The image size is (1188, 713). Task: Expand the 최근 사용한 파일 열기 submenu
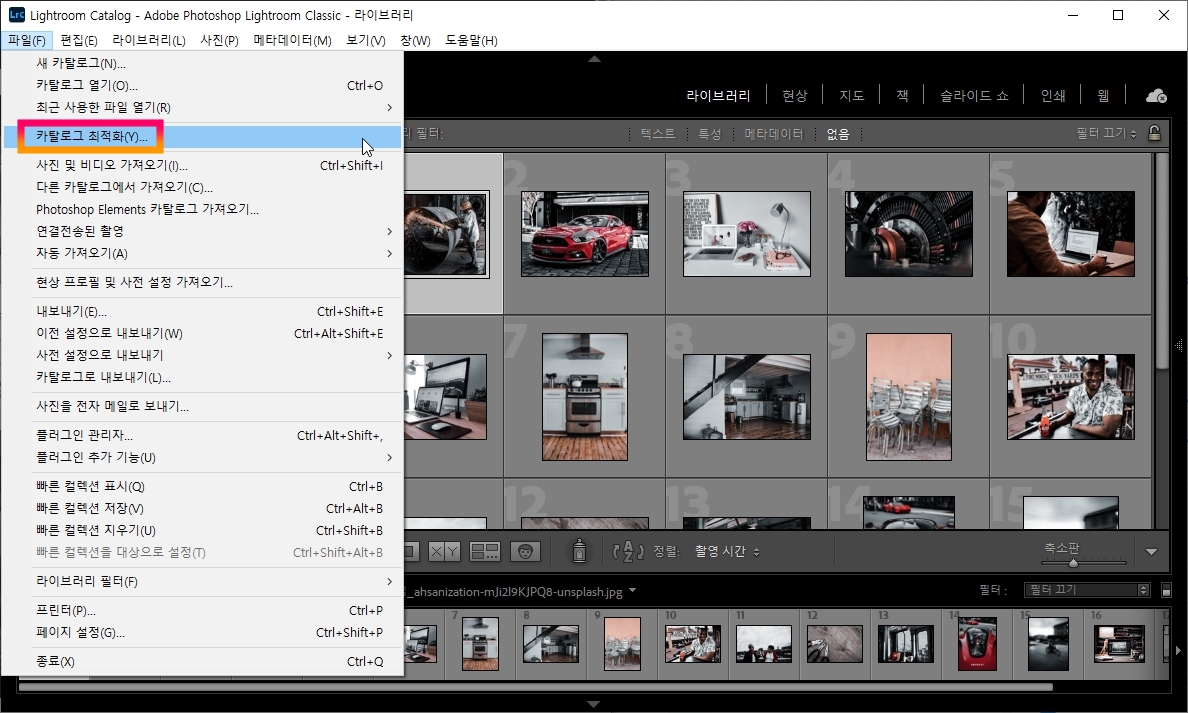[202, 108]
